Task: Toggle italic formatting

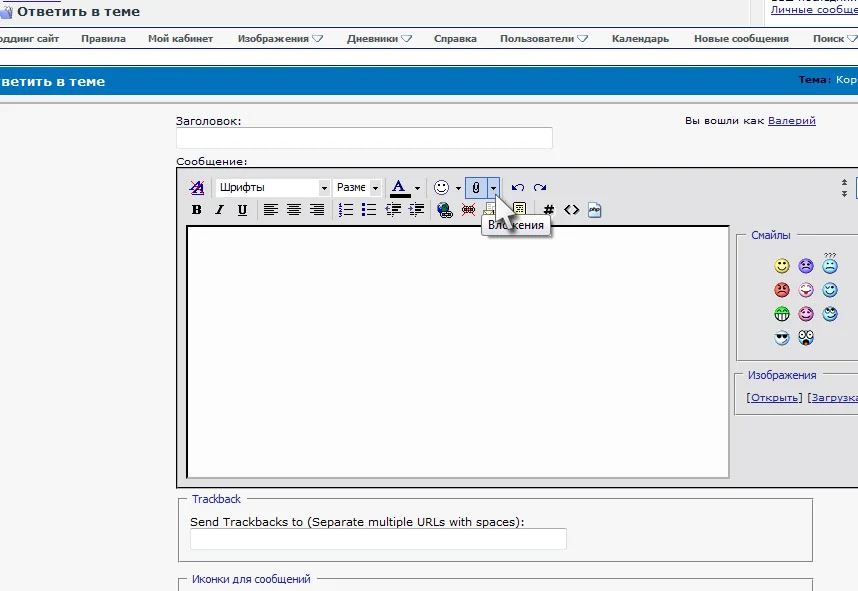Action: (x=220, y=210)
